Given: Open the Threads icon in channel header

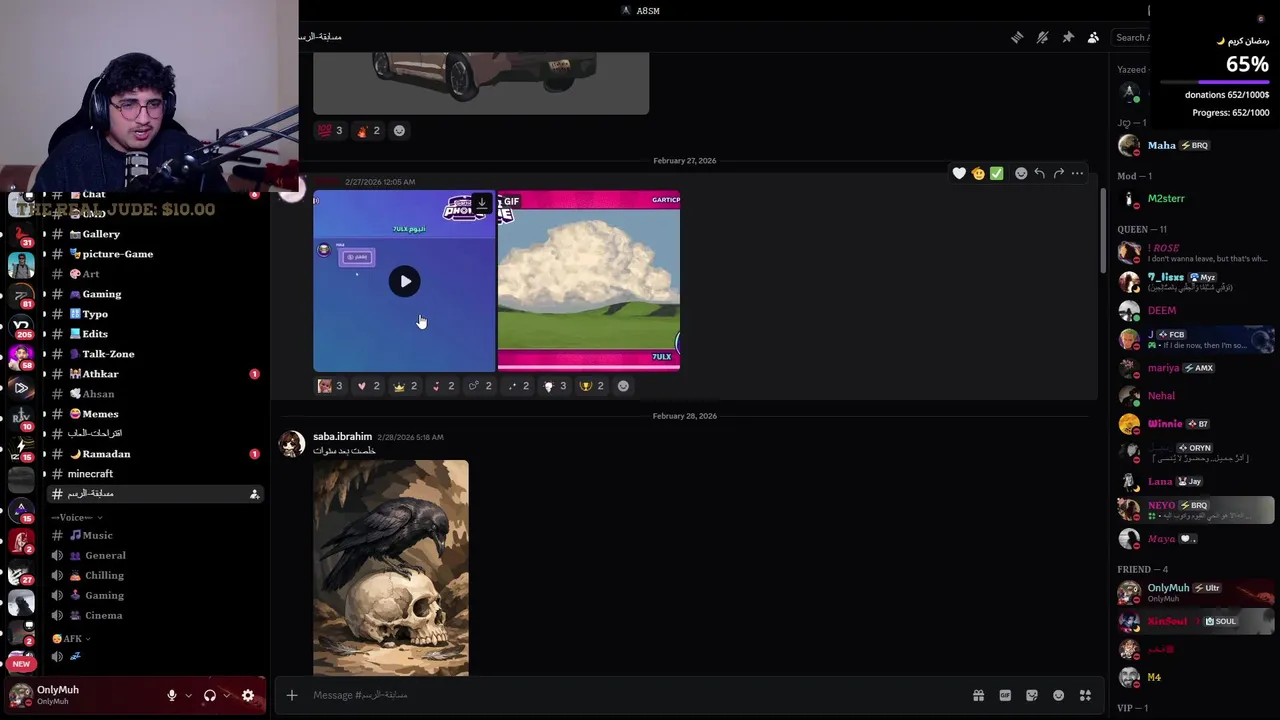Looking at the screenshot, I should pos(1017,37).
